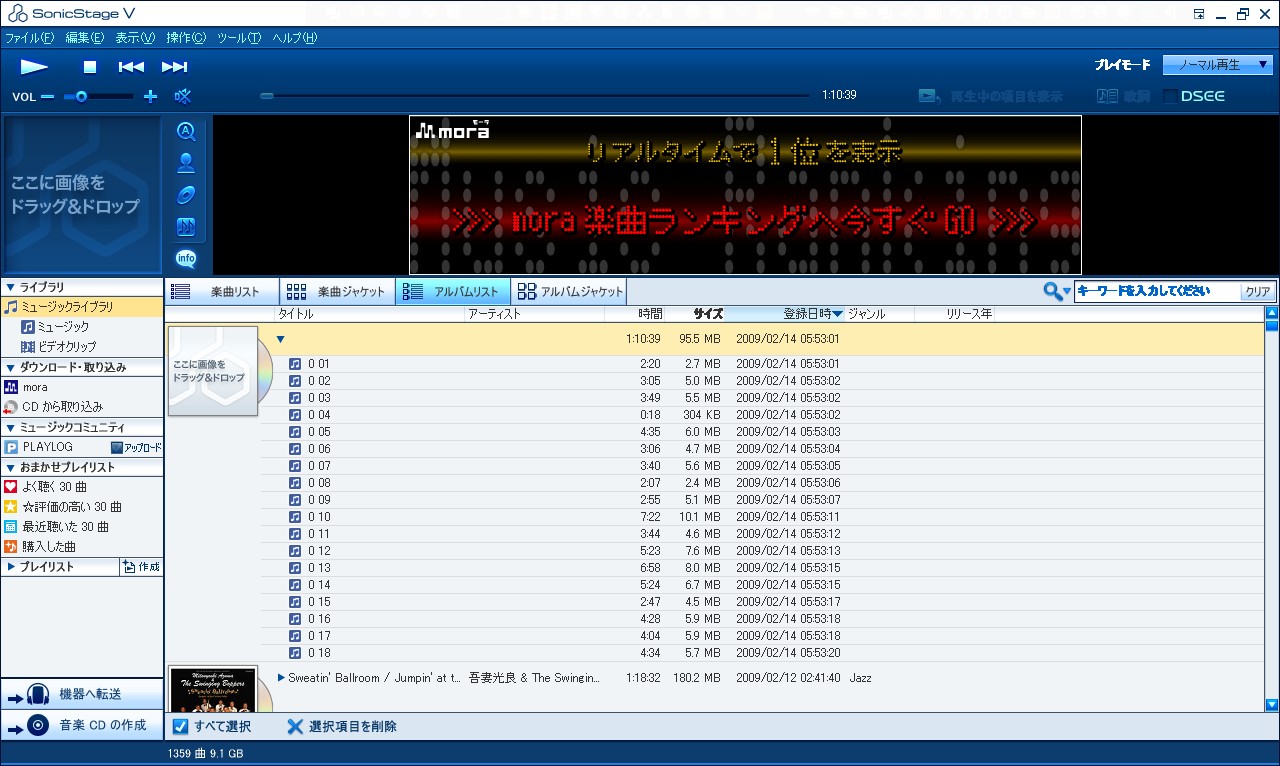Click the link icon beside the image panel
Screen dimensions: 1280x766
click(185, 195)
